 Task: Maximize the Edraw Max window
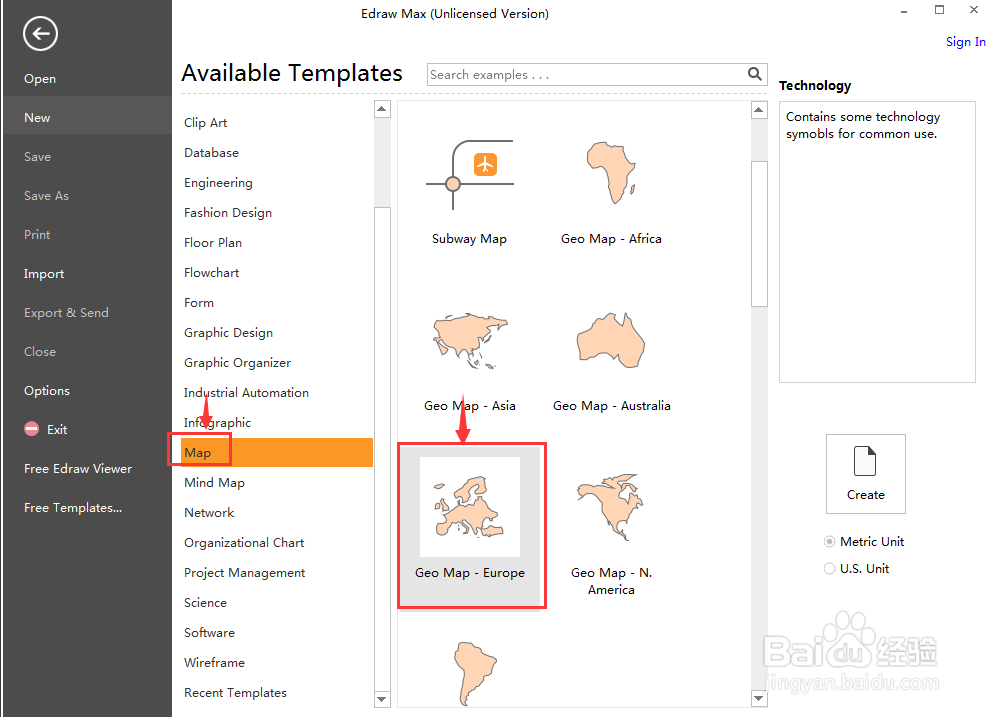point(939,10)
